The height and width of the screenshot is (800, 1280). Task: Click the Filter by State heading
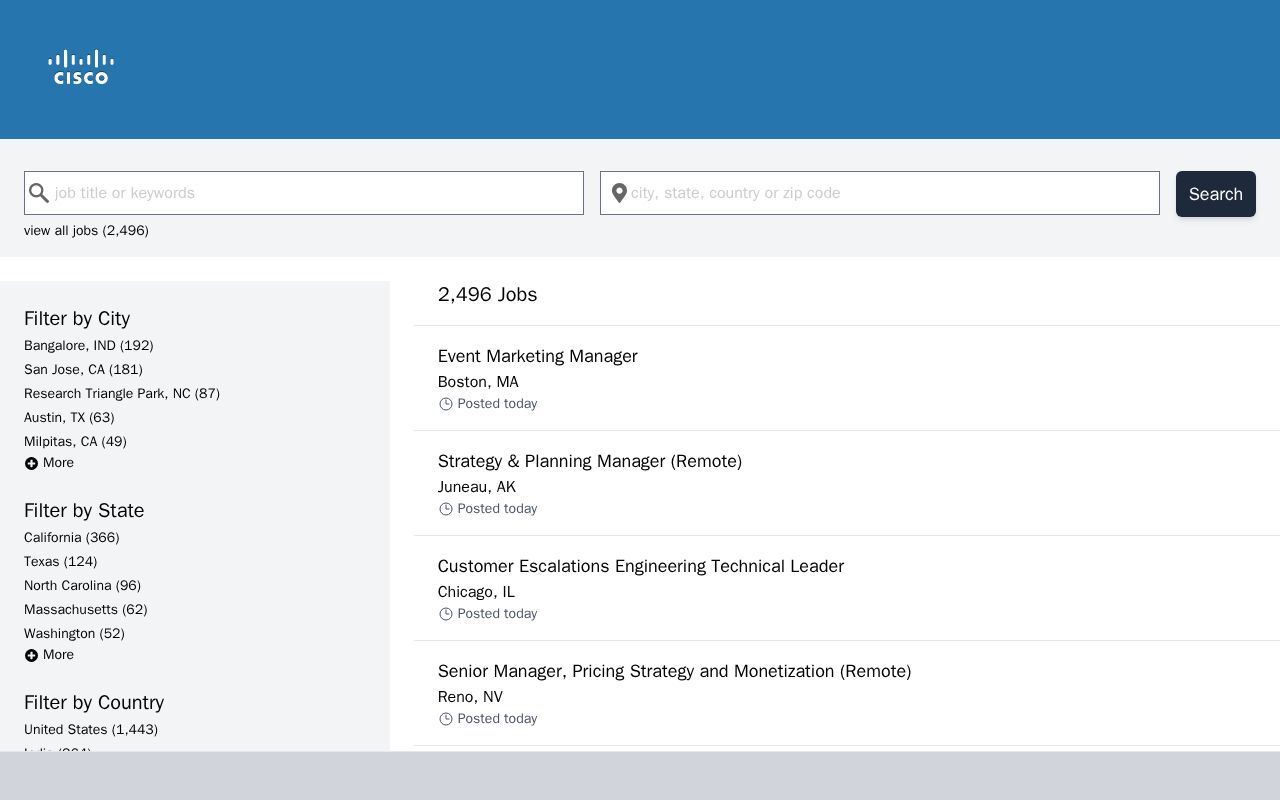[84, 510]
